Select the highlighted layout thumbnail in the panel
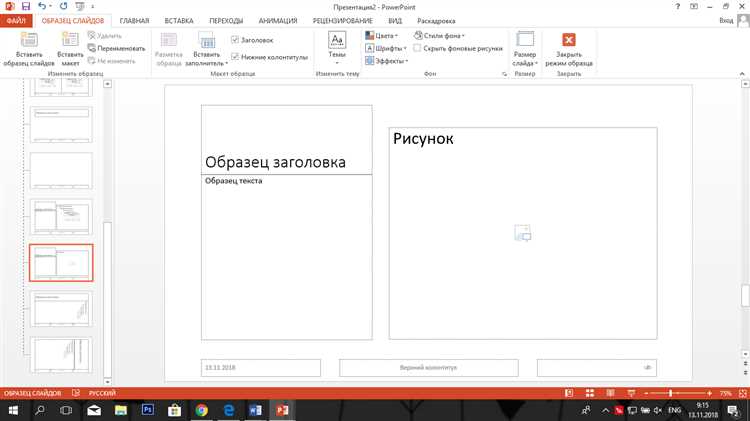 (61, 263)
